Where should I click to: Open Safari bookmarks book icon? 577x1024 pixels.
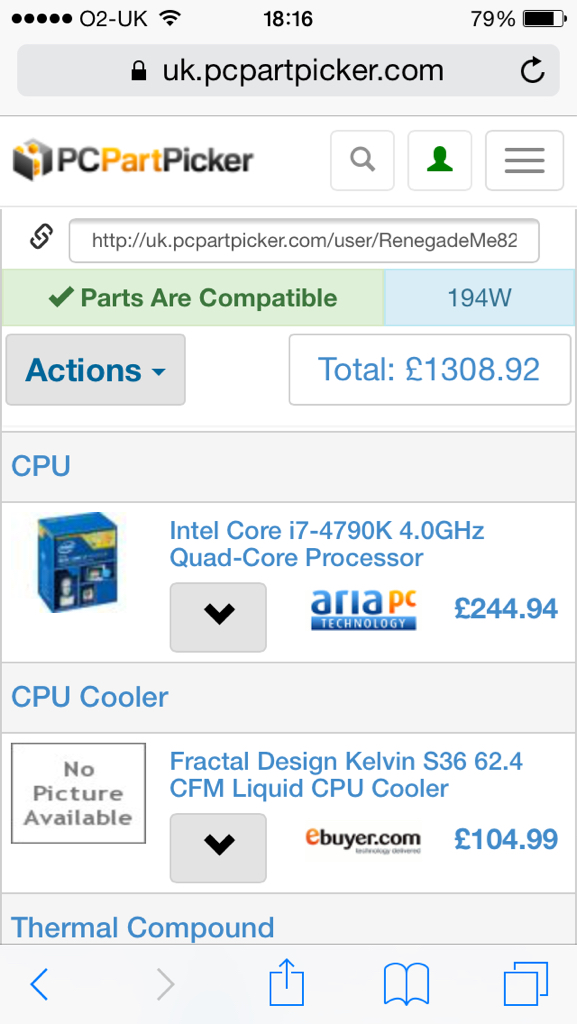(x=406, y=984)
